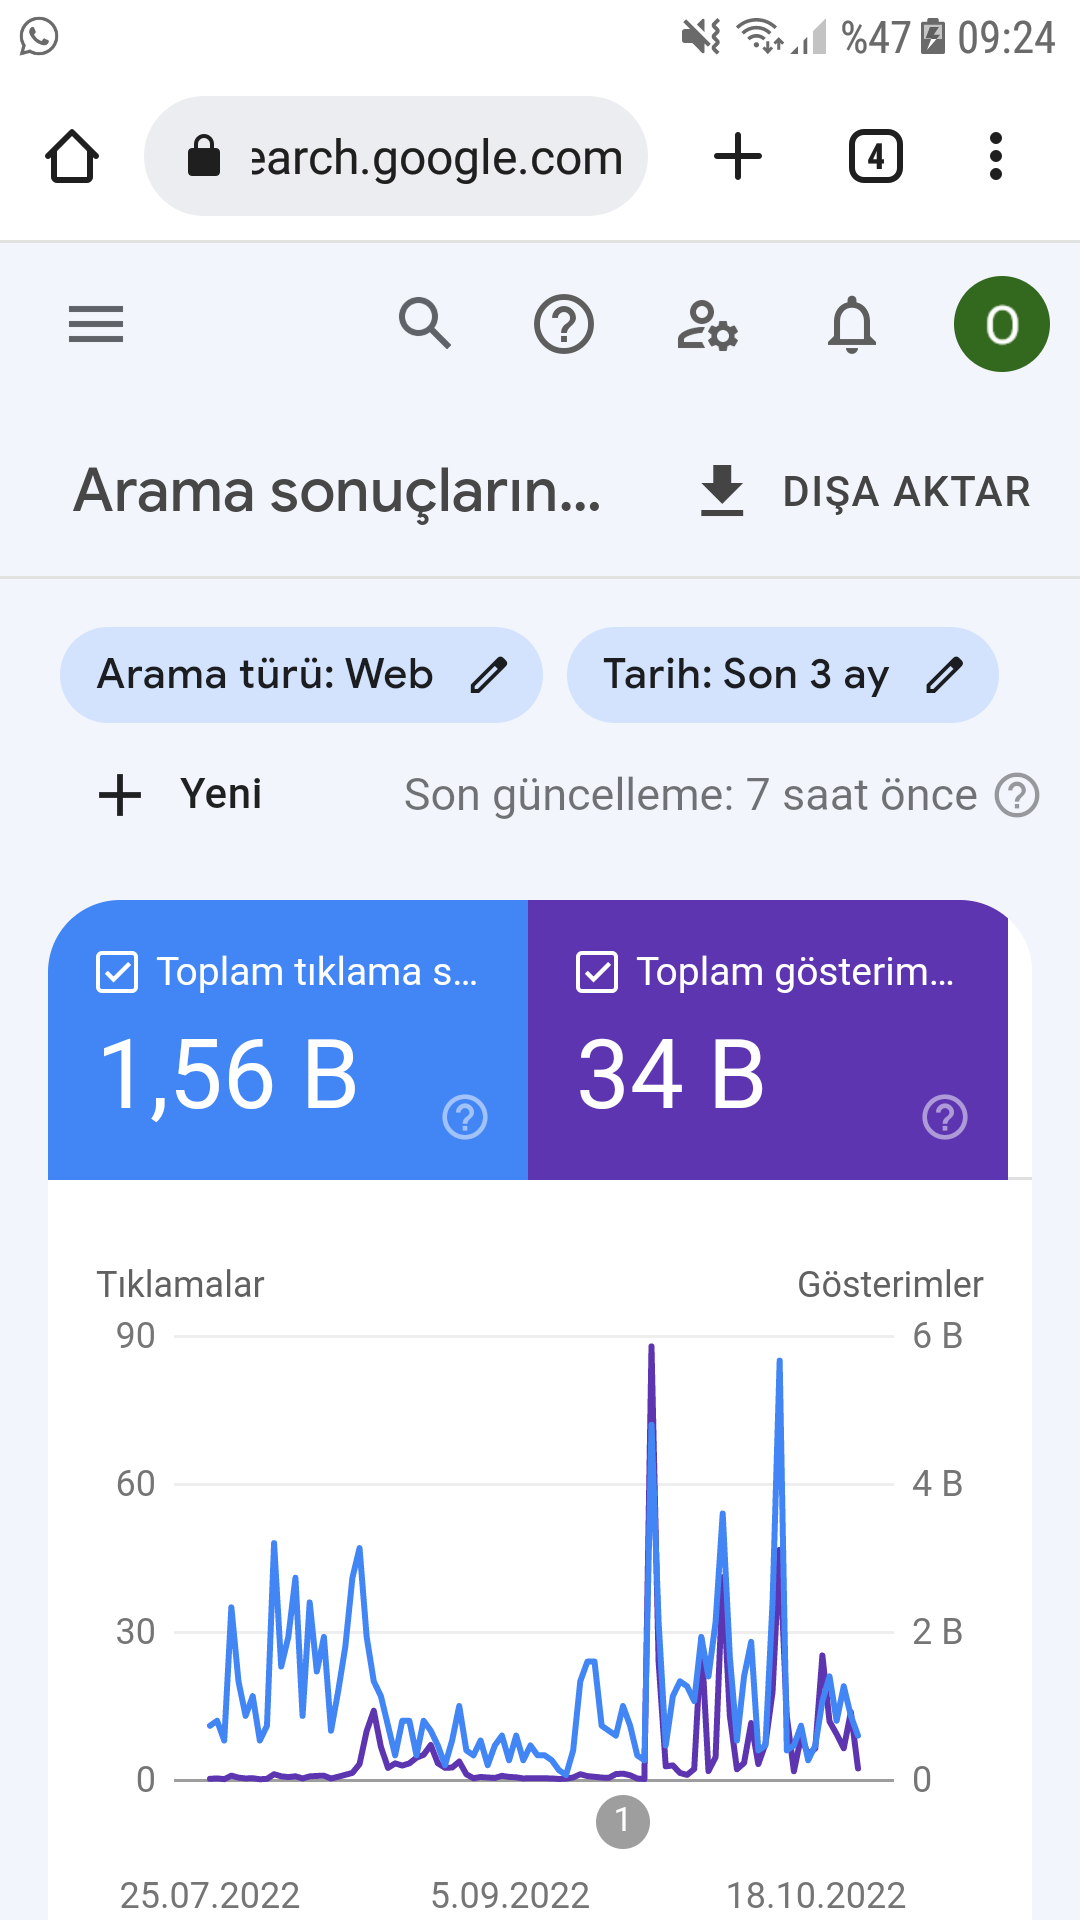The height and width of the screenshot is (1920, 1080).
Task: Edit the Arama türü: Web filter
Action: pyautogui.click(x=301, y=675)
